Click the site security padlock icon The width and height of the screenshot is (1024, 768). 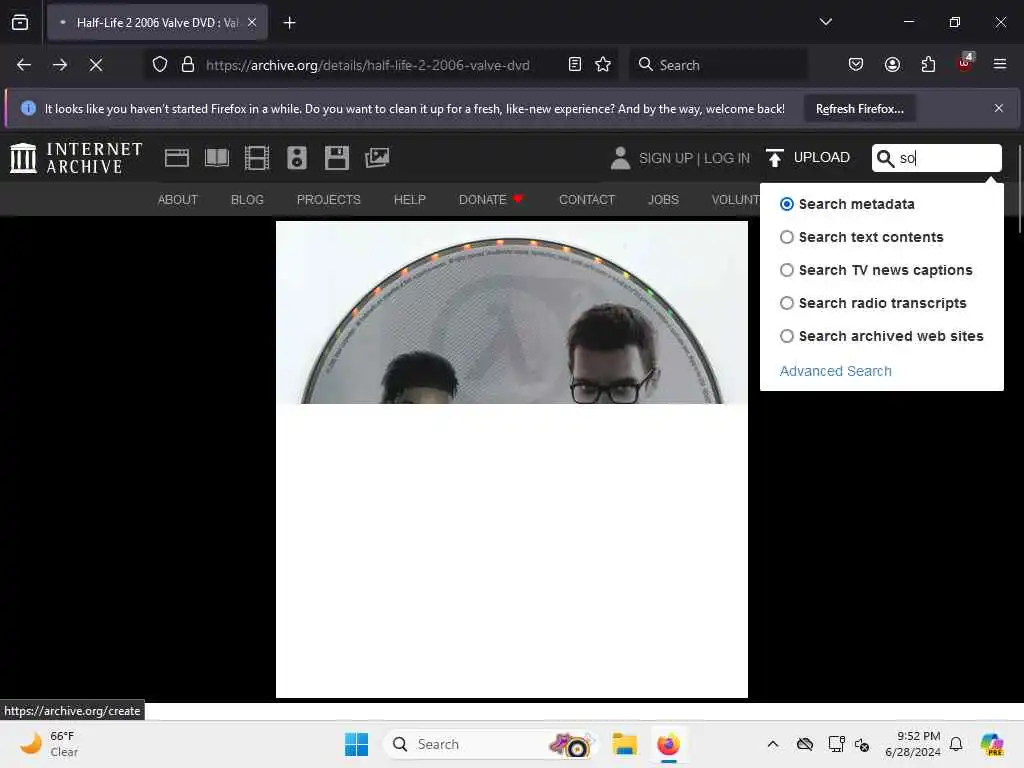[188, 65]
